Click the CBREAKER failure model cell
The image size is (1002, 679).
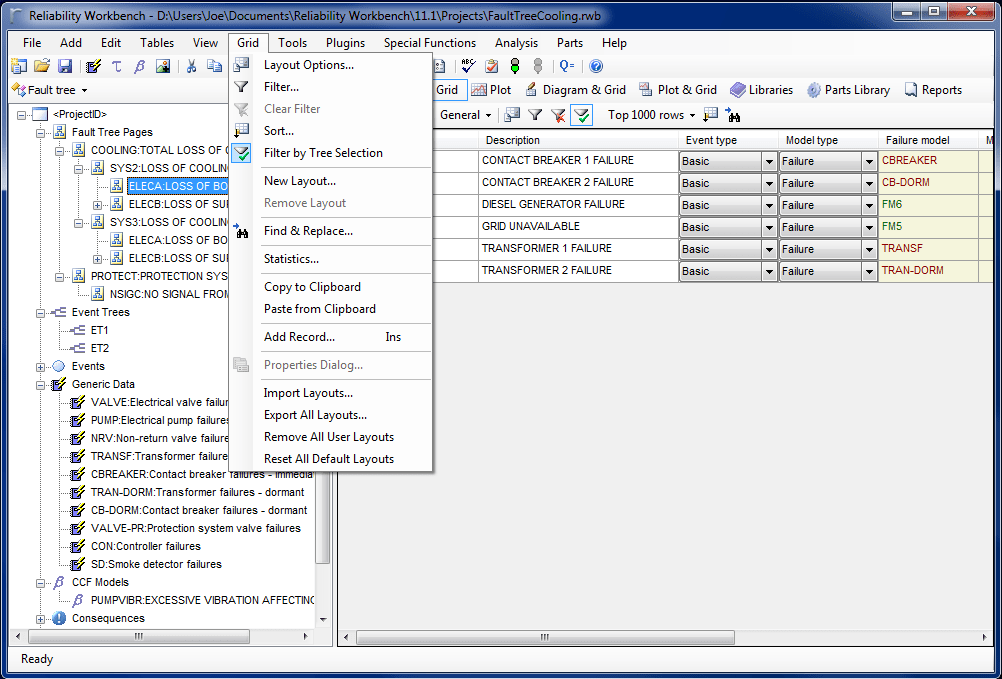coord(929,161)
